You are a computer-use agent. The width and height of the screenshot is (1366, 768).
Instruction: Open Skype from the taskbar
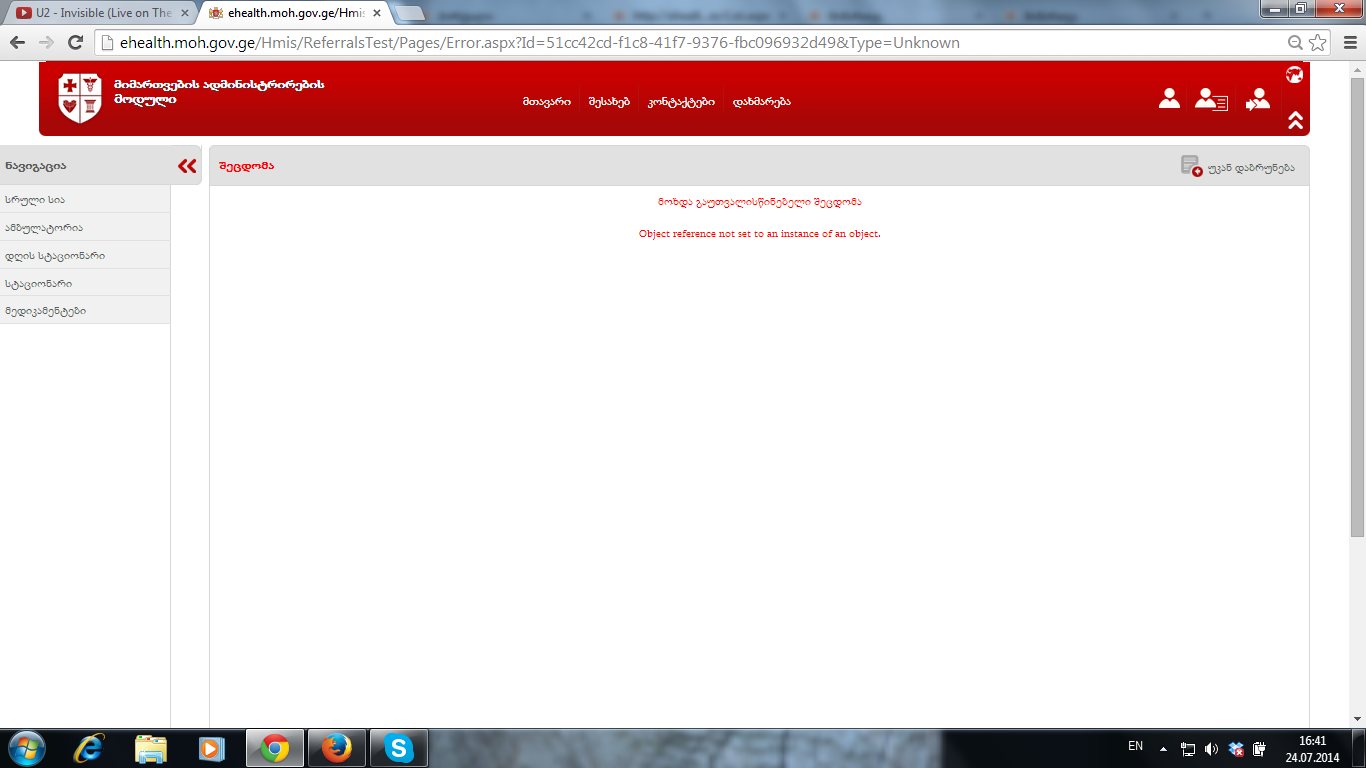[x=399, y=748]
